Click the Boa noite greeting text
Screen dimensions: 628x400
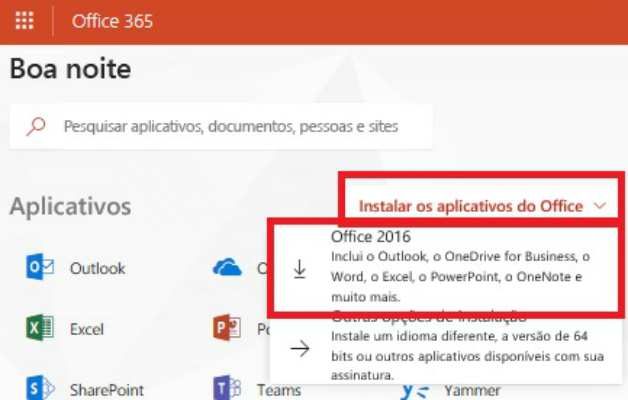(70, 68)
